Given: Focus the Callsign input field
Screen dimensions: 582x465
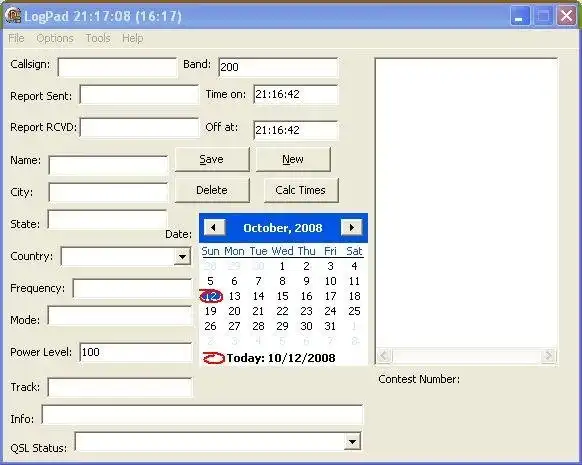Looking at the screenshot, I should click(117, 67).
